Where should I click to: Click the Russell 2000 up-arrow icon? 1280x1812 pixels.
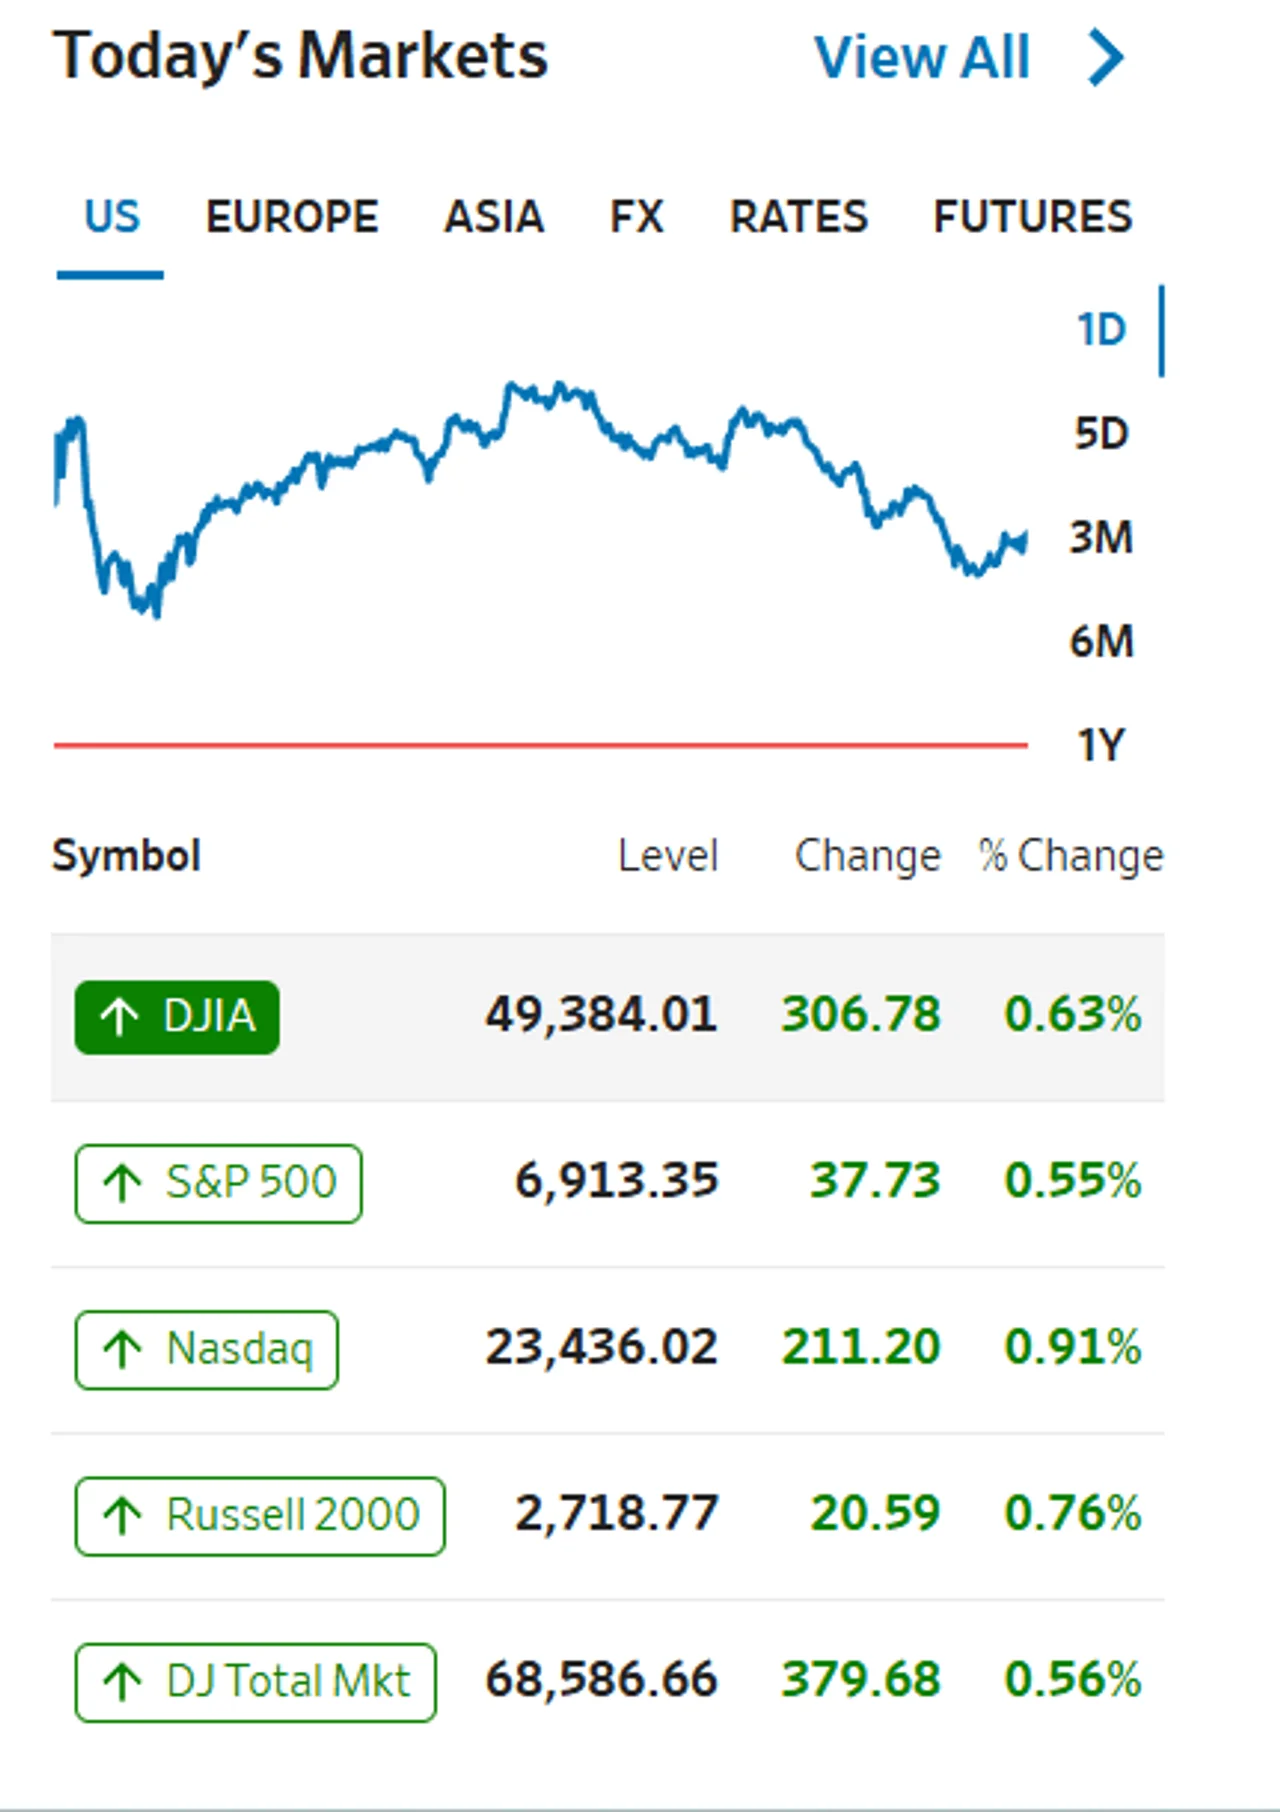click(x=122, y=1515)
